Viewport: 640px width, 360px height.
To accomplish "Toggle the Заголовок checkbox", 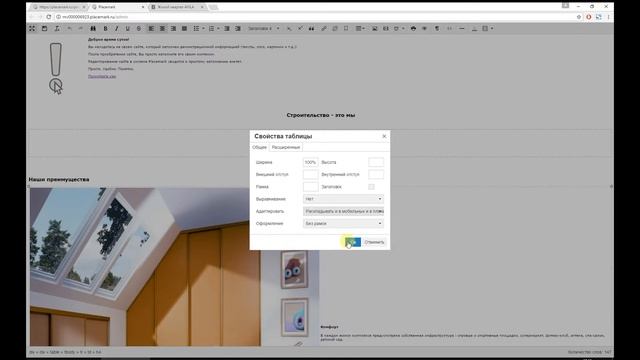I will [371, 187].
